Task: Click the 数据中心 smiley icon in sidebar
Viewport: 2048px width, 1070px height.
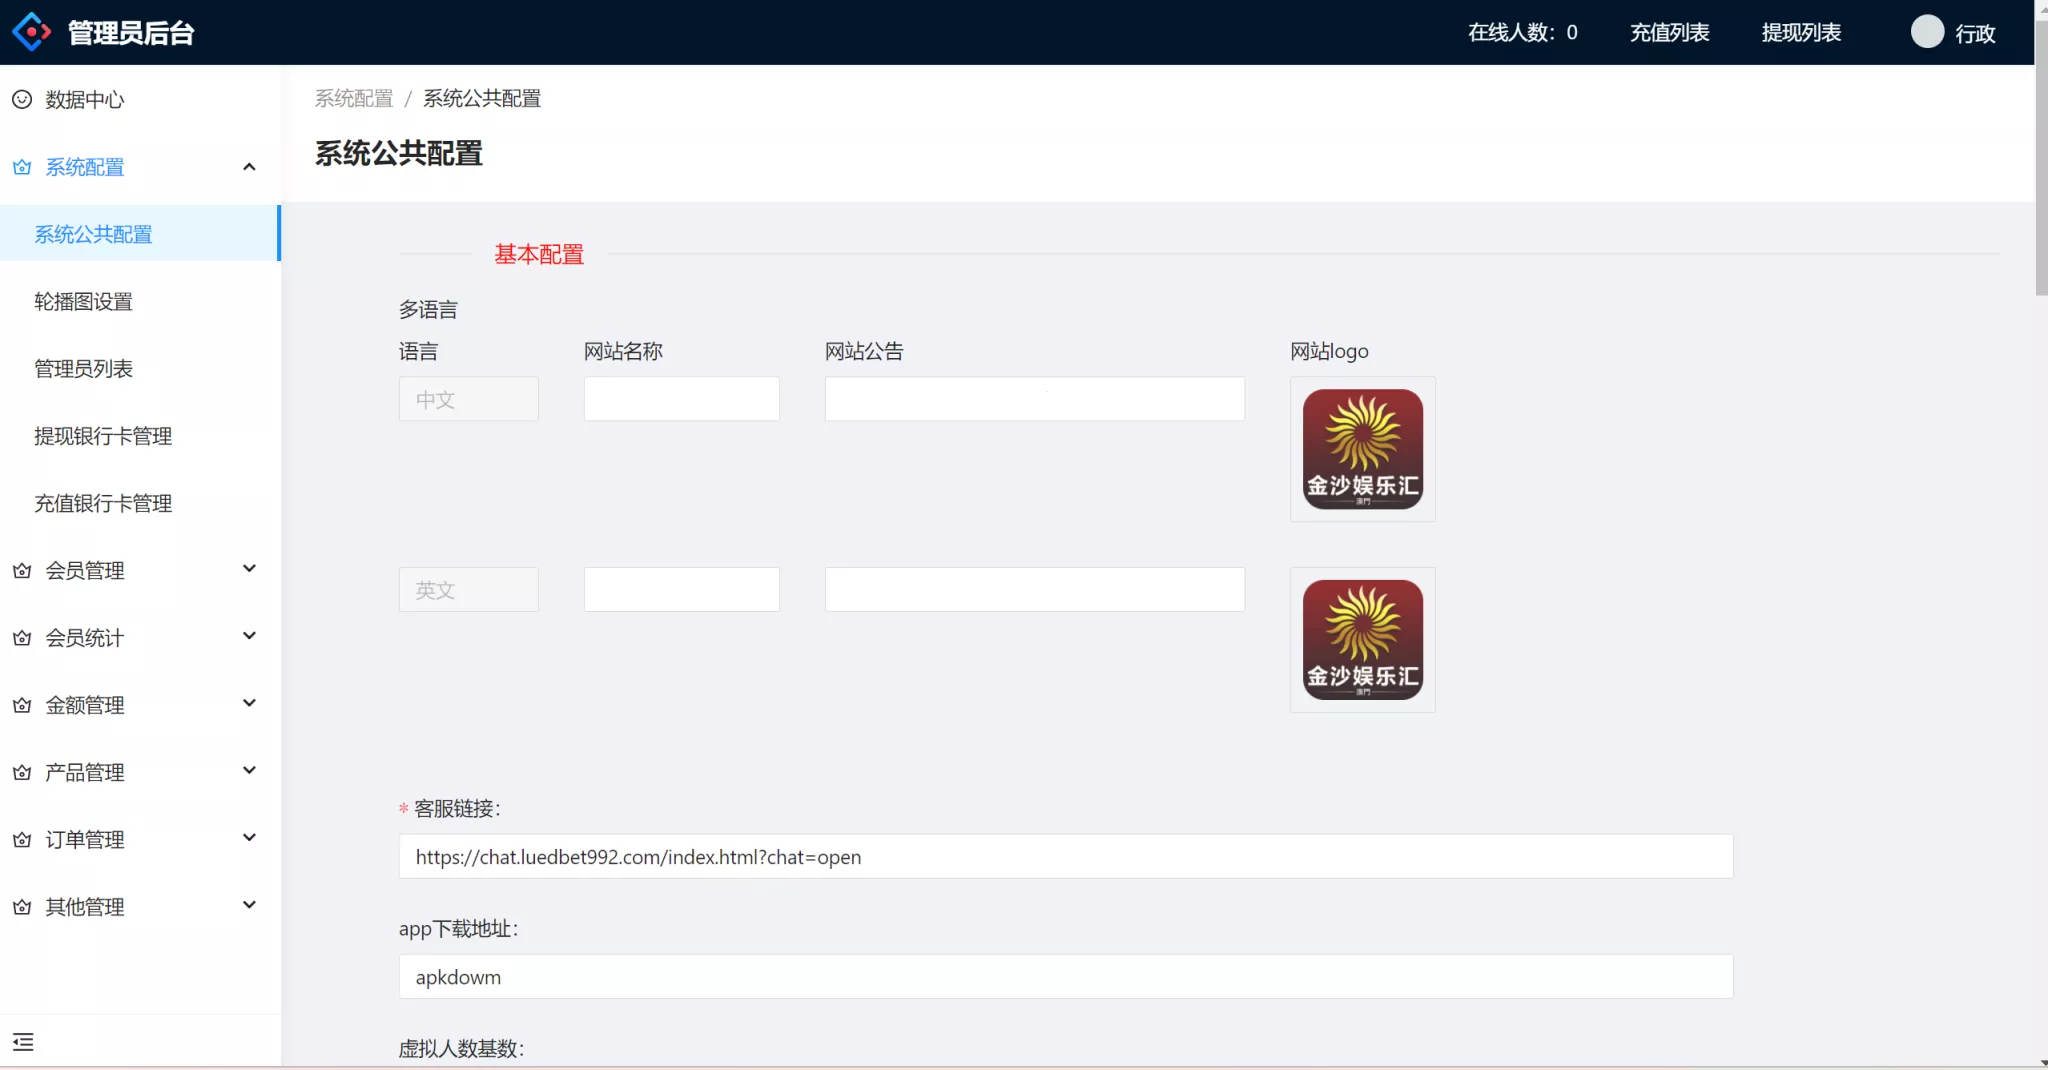Action: [22, 99]
